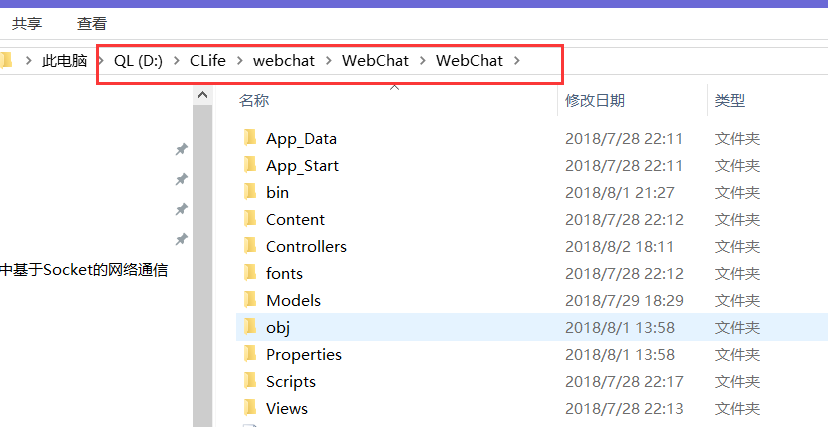Click the App_Start folder name
Image resolution: width=828 pixels, height=427 pixels.
[303, 166]
